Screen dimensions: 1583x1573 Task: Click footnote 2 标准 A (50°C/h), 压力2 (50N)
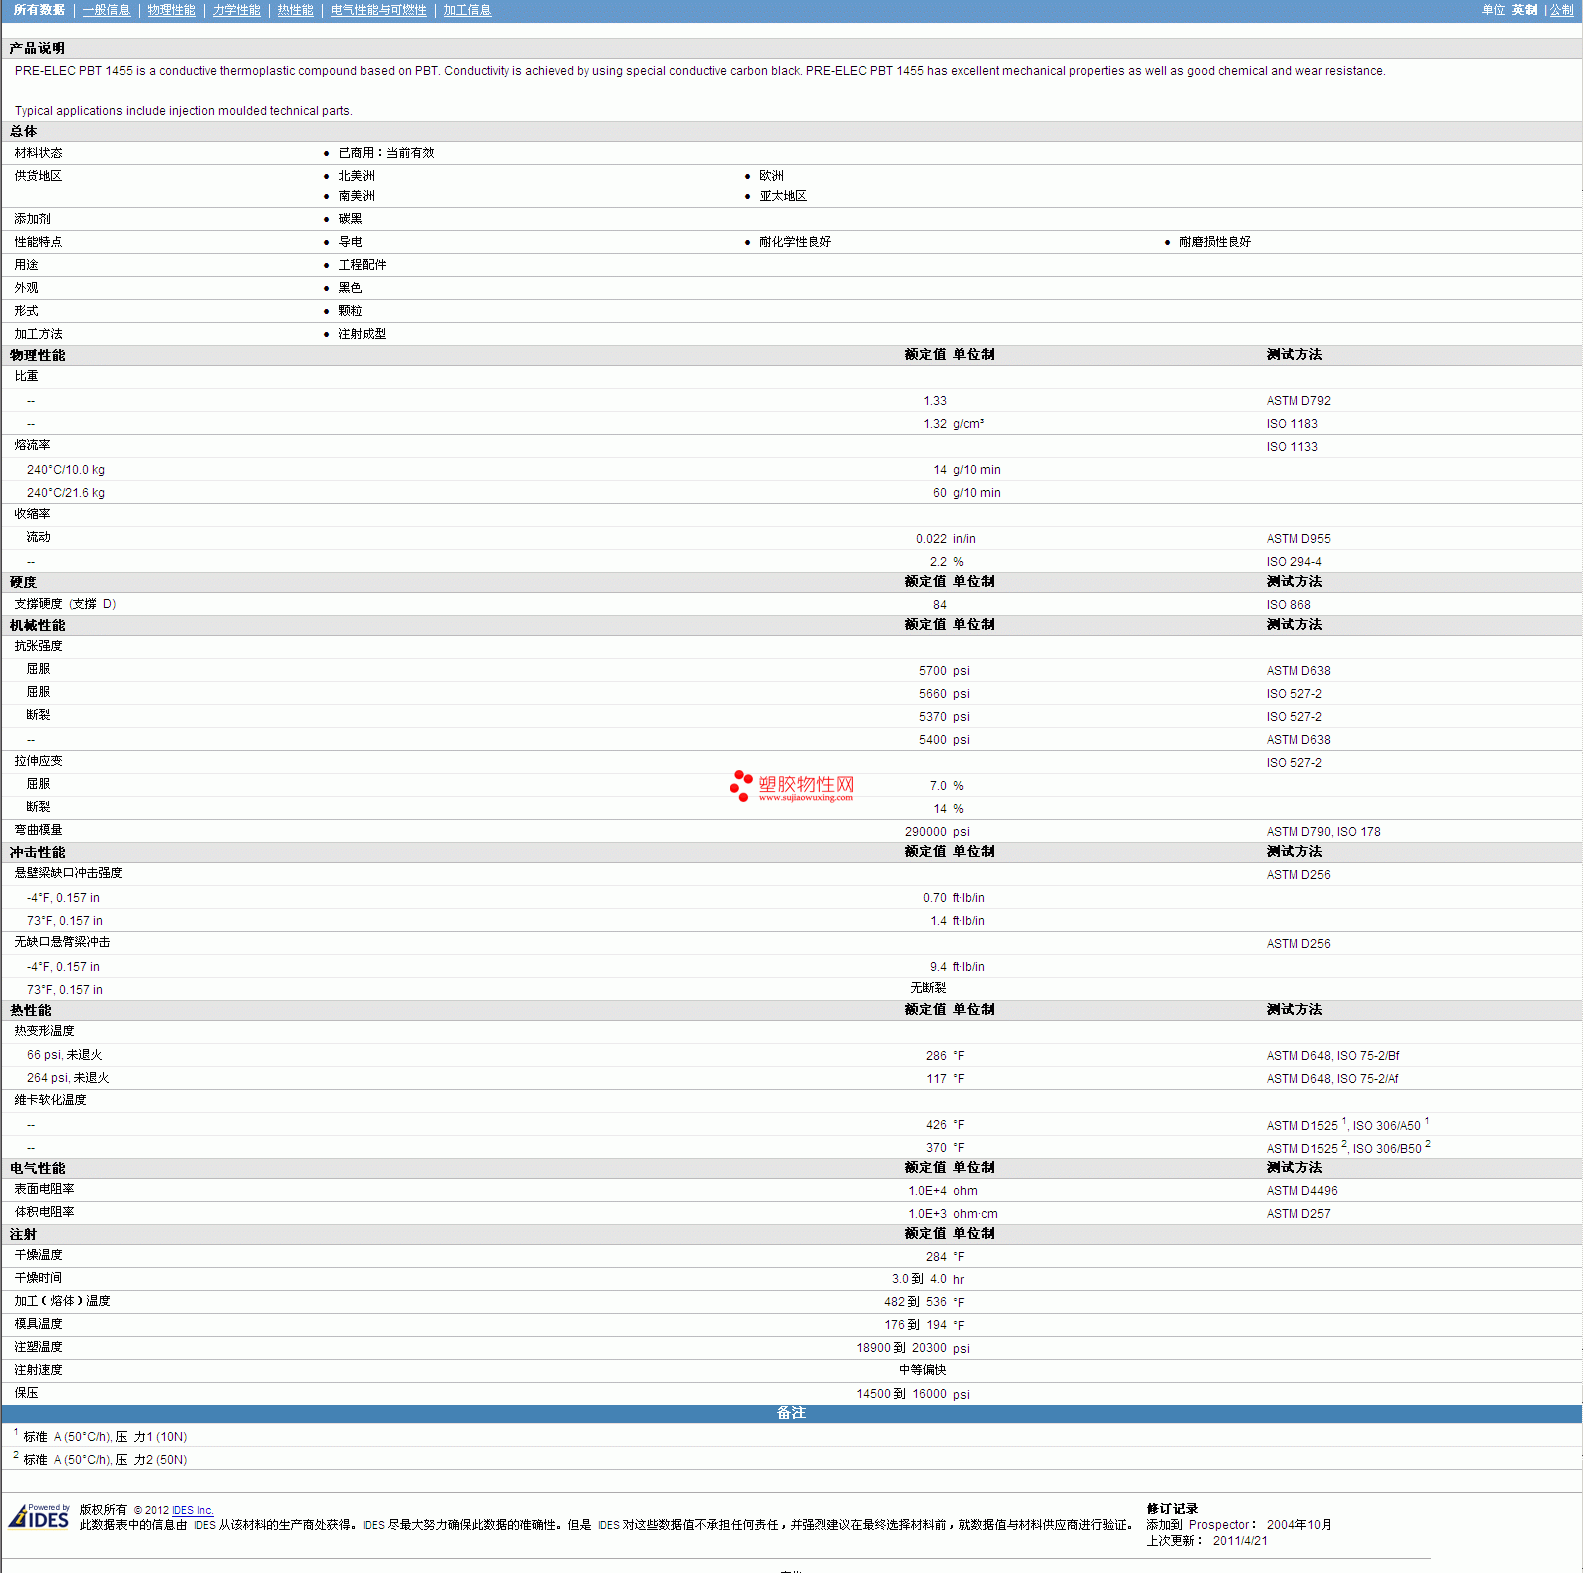pos(101,1459)
